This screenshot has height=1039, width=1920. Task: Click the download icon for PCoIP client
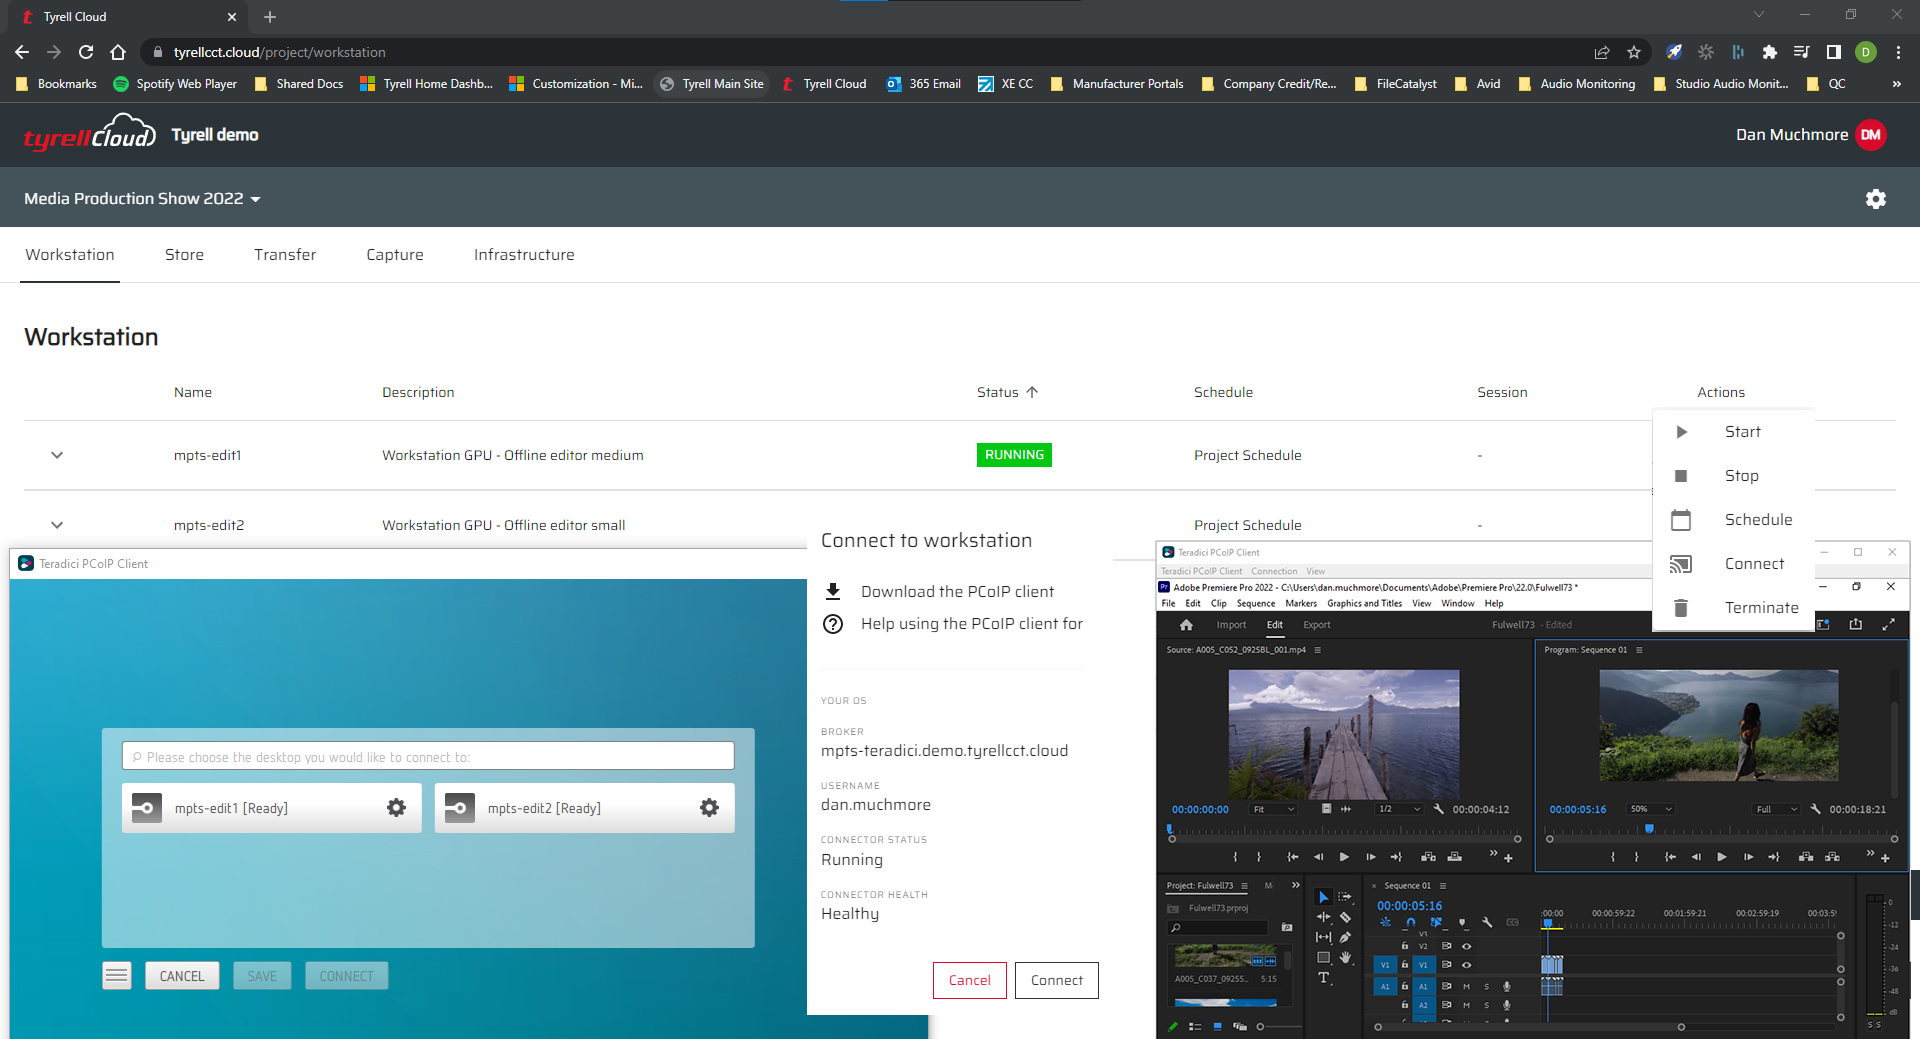(833, 591)
